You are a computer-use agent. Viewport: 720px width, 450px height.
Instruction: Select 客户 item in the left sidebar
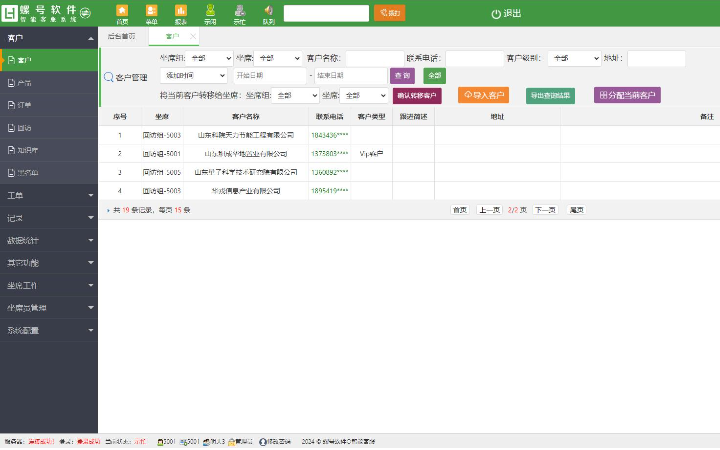tap(49, 60)
